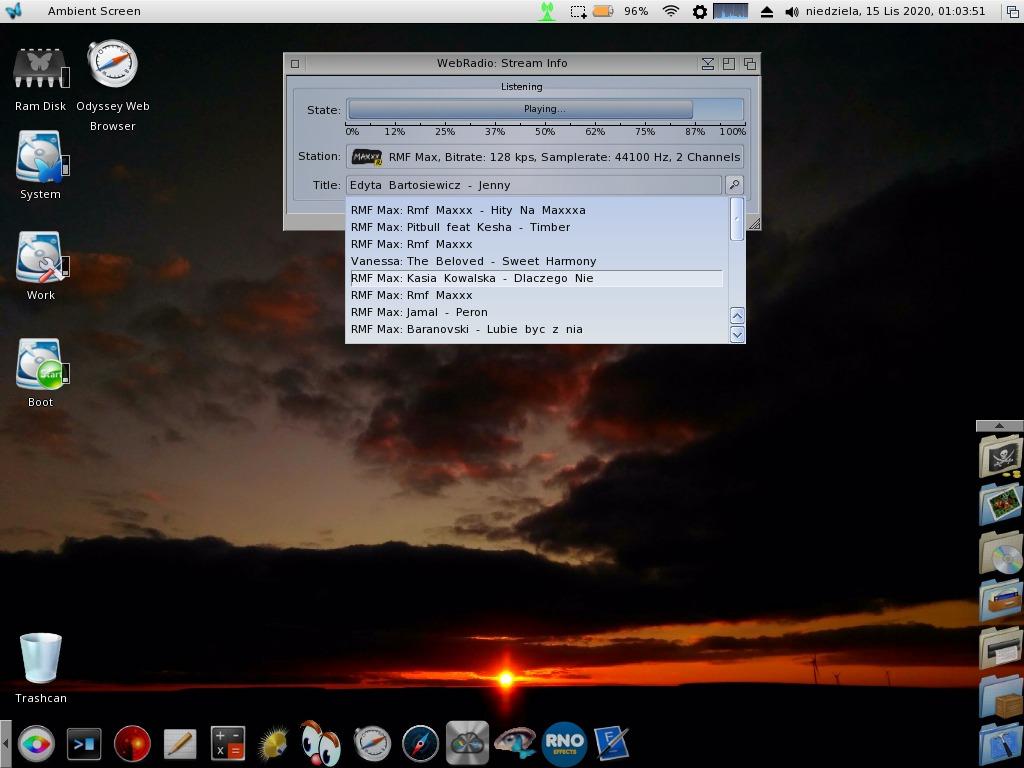Open the photo folder in side panel
Screen dimensions: 1024x768
(1001, 504)
